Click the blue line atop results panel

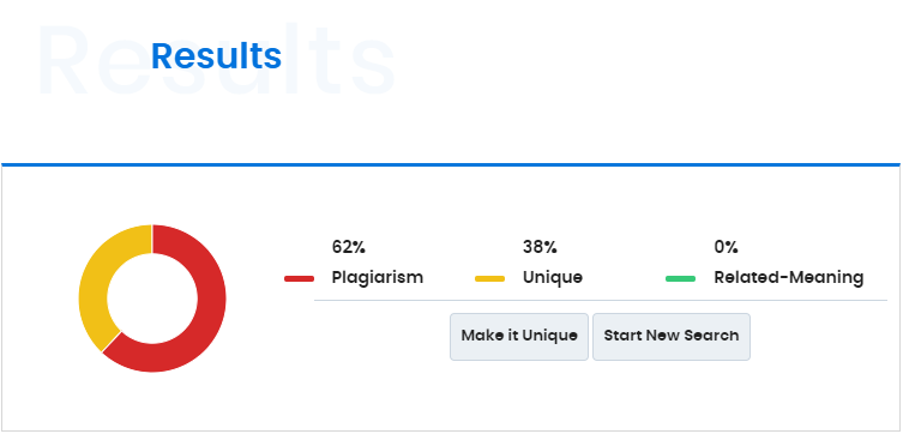(451, 165)
